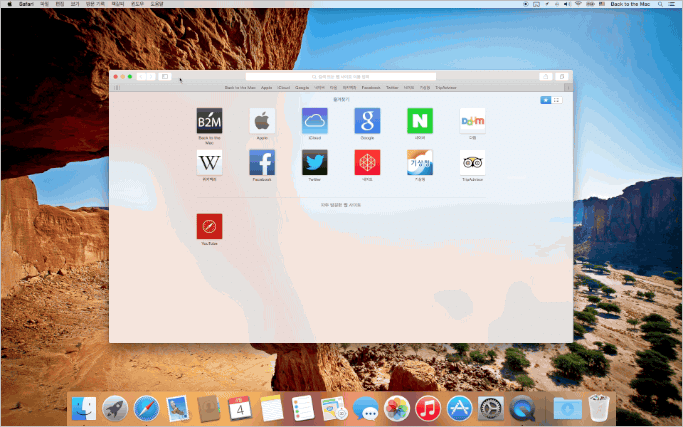The width and height of the screenshot is (683, 427).
Task: Click the volume icon in menu bar
Action: (x=568, y=4)
